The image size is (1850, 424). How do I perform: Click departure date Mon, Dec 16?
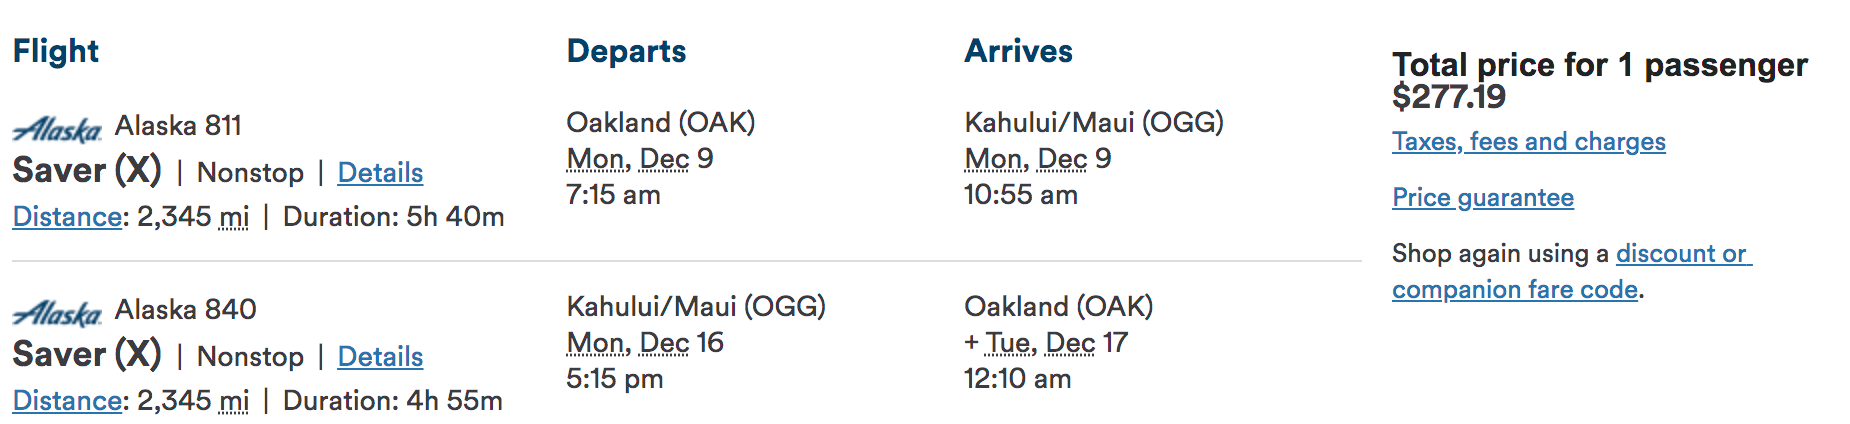click(x=645, y=343)
